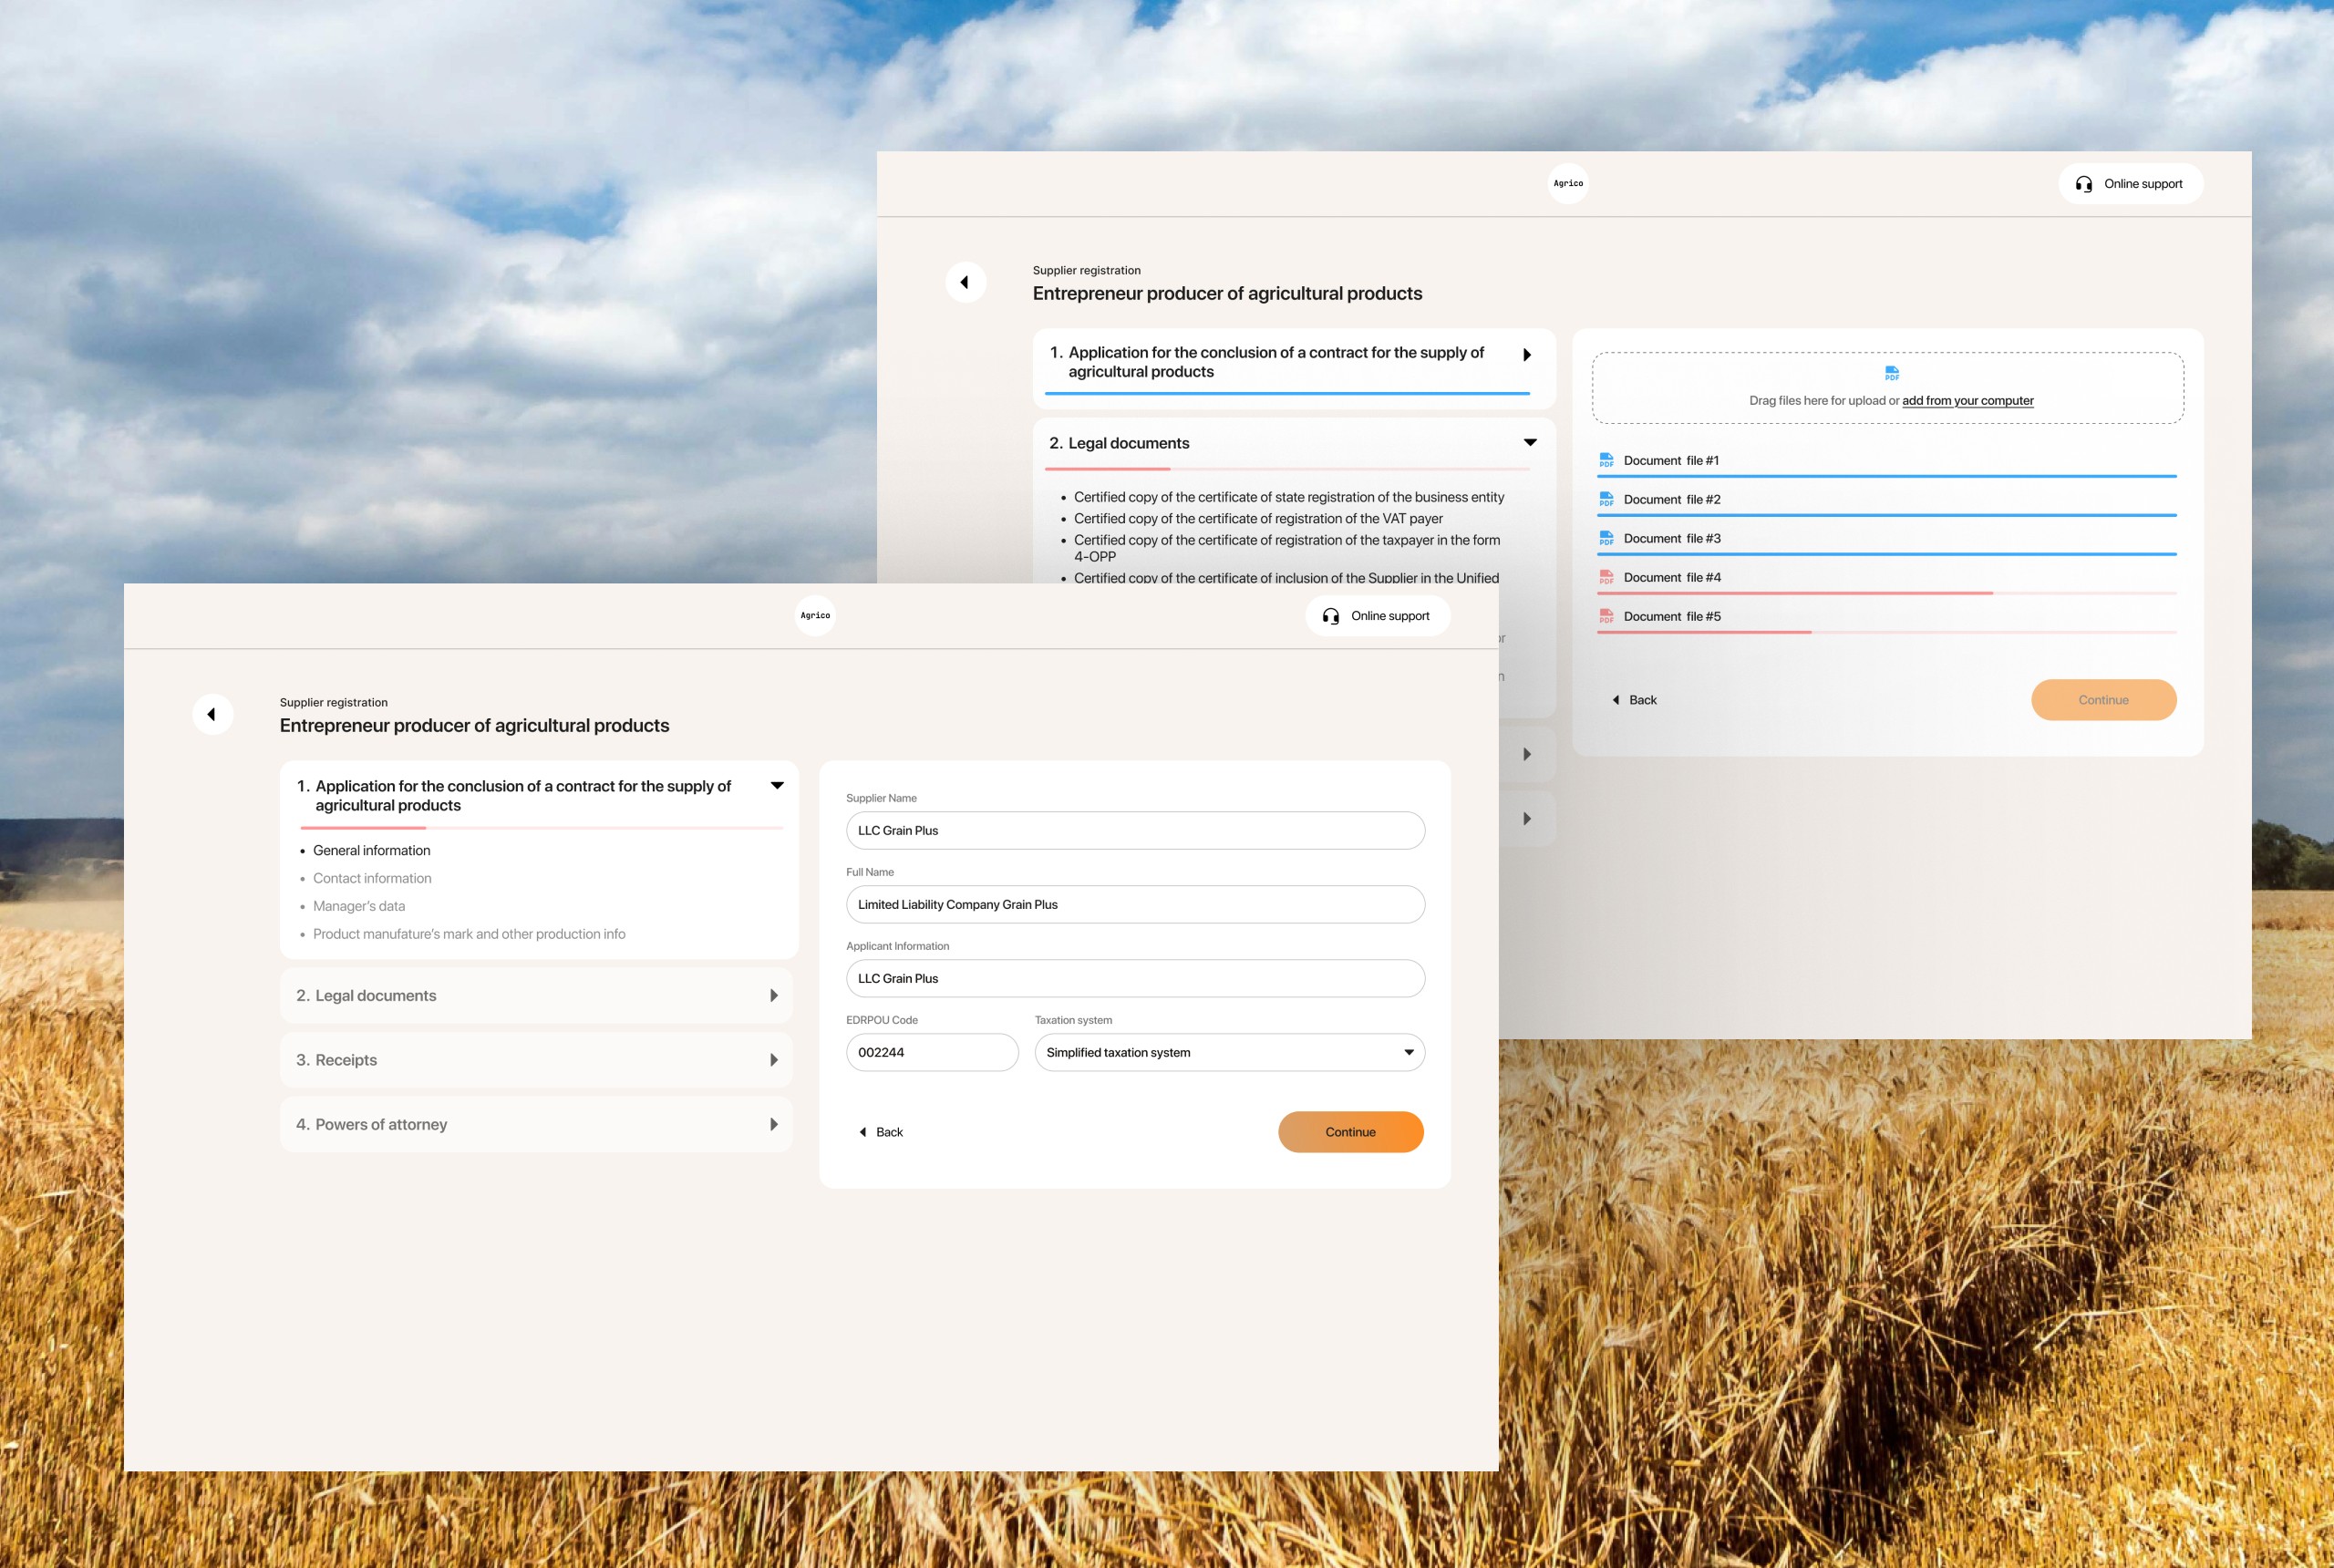Screen dimensions: 2334x1568
Task: Select the General information step
Action: (x=371, y=850)
